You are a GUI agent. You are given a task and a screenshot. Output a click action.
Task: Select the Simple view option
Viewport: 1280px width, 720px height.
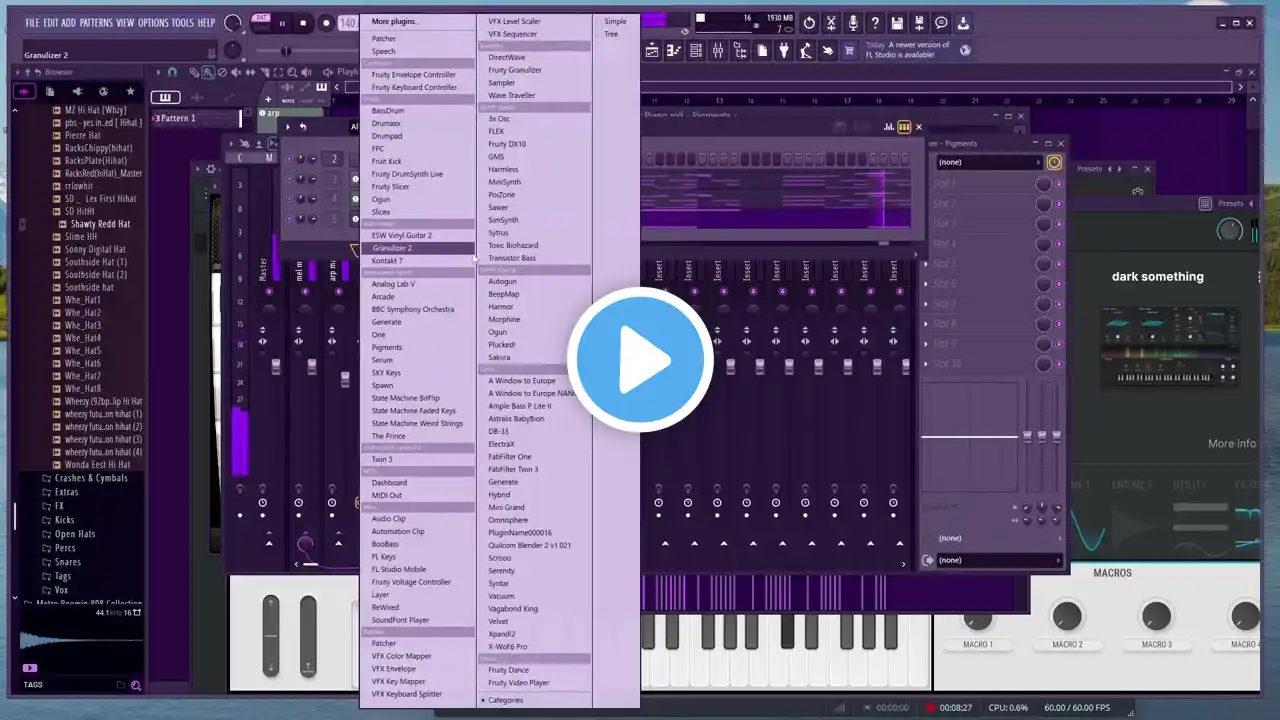click(616, 21)
